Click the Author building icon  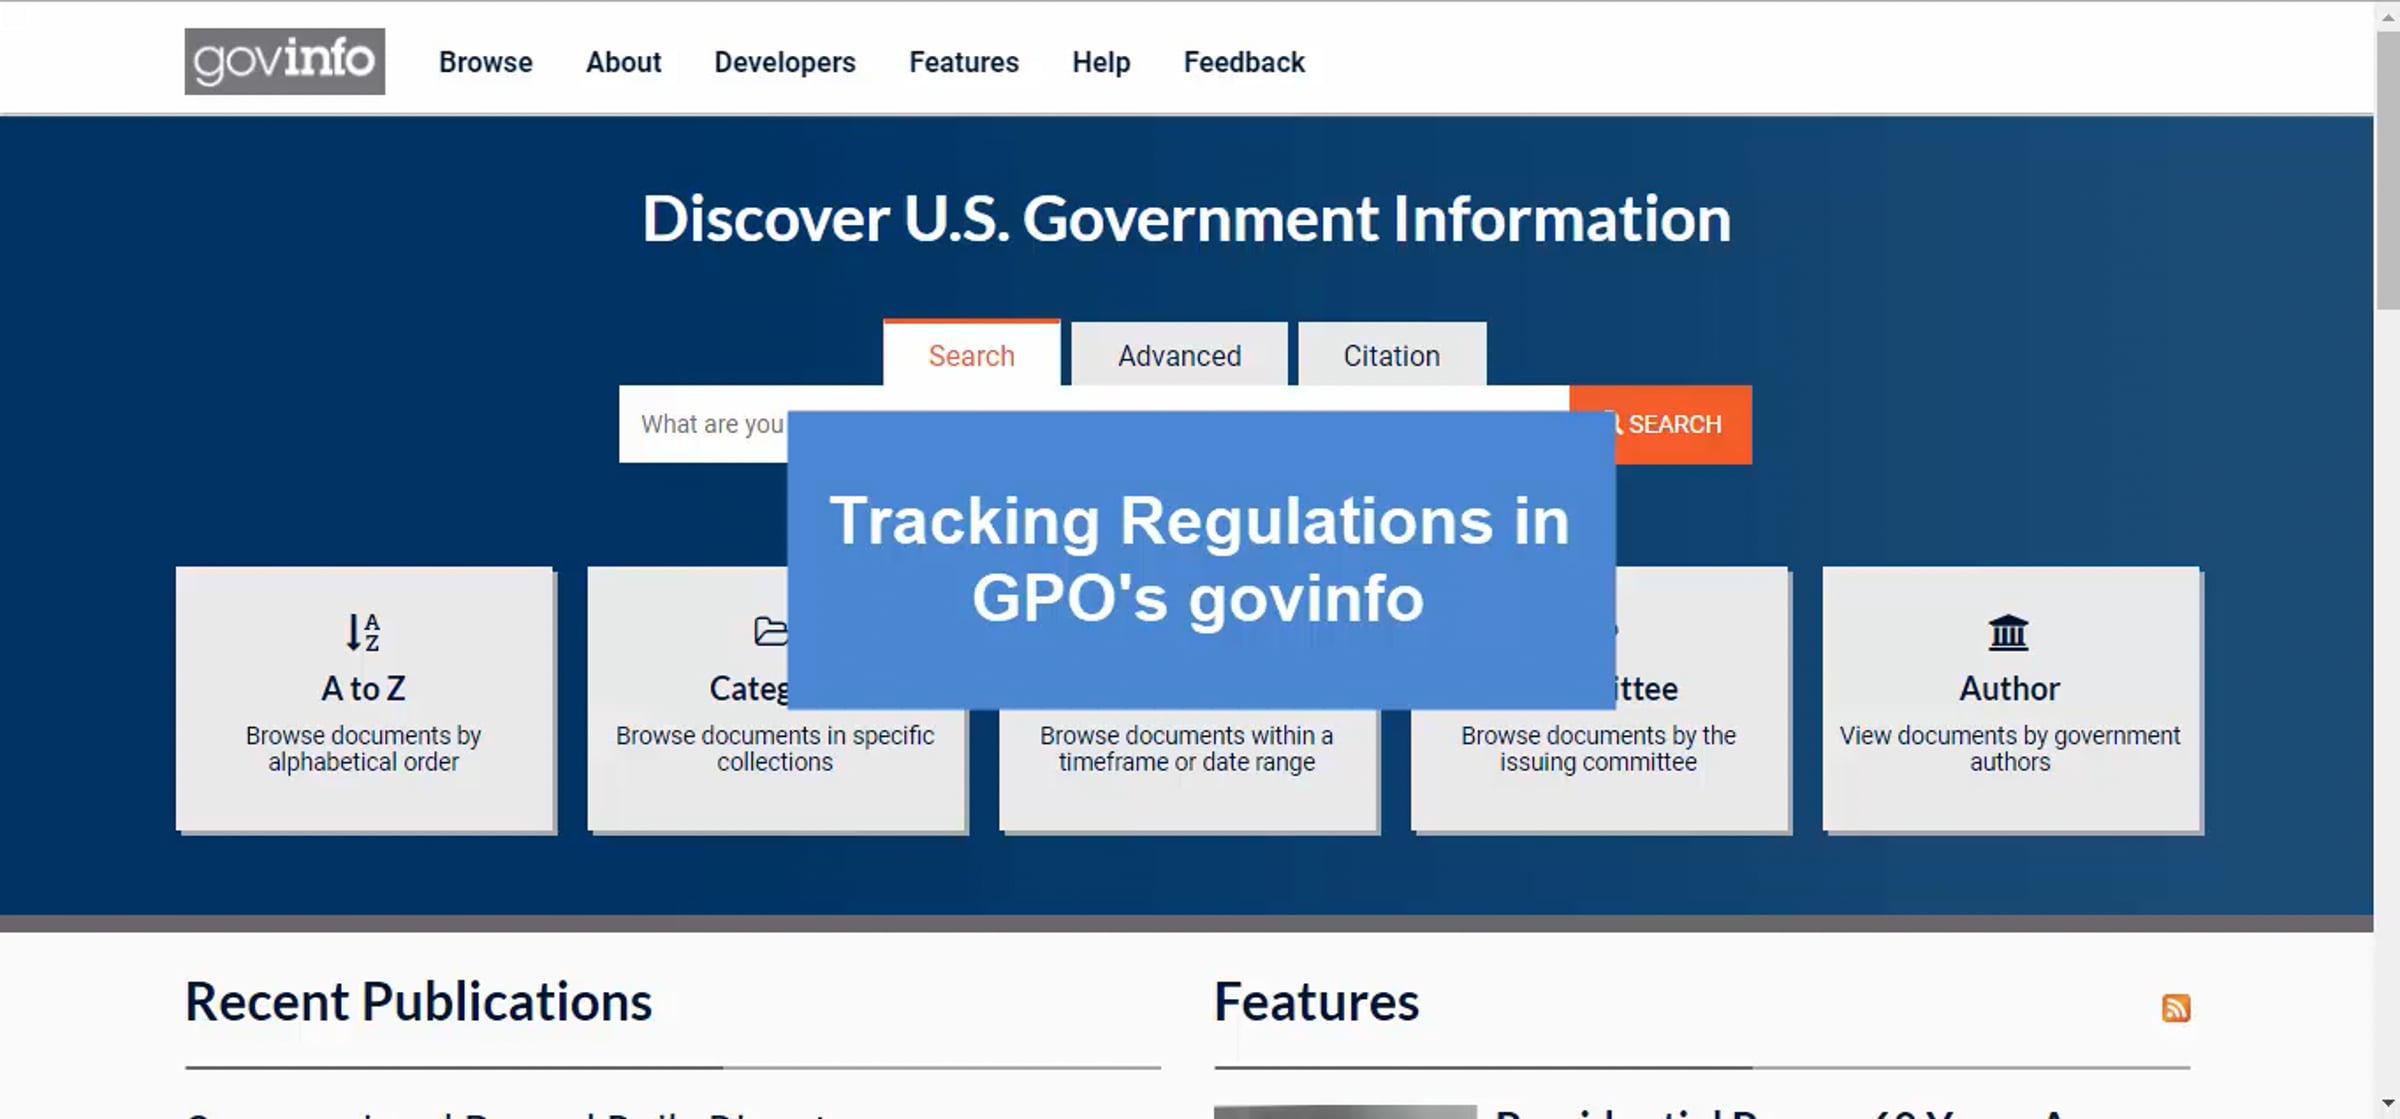tap(2008, 632)
